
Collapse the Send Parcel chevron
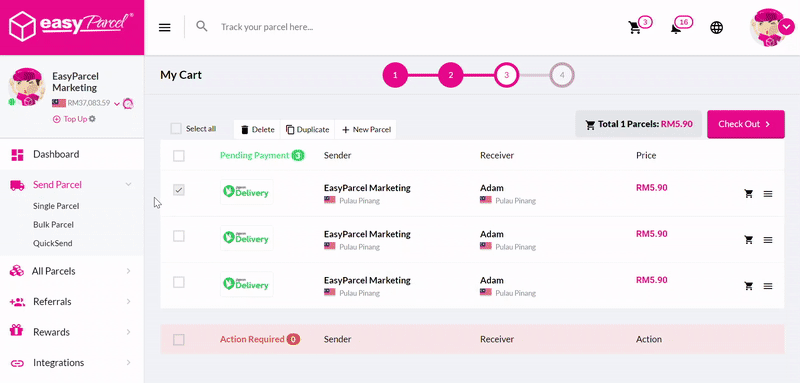129,185
